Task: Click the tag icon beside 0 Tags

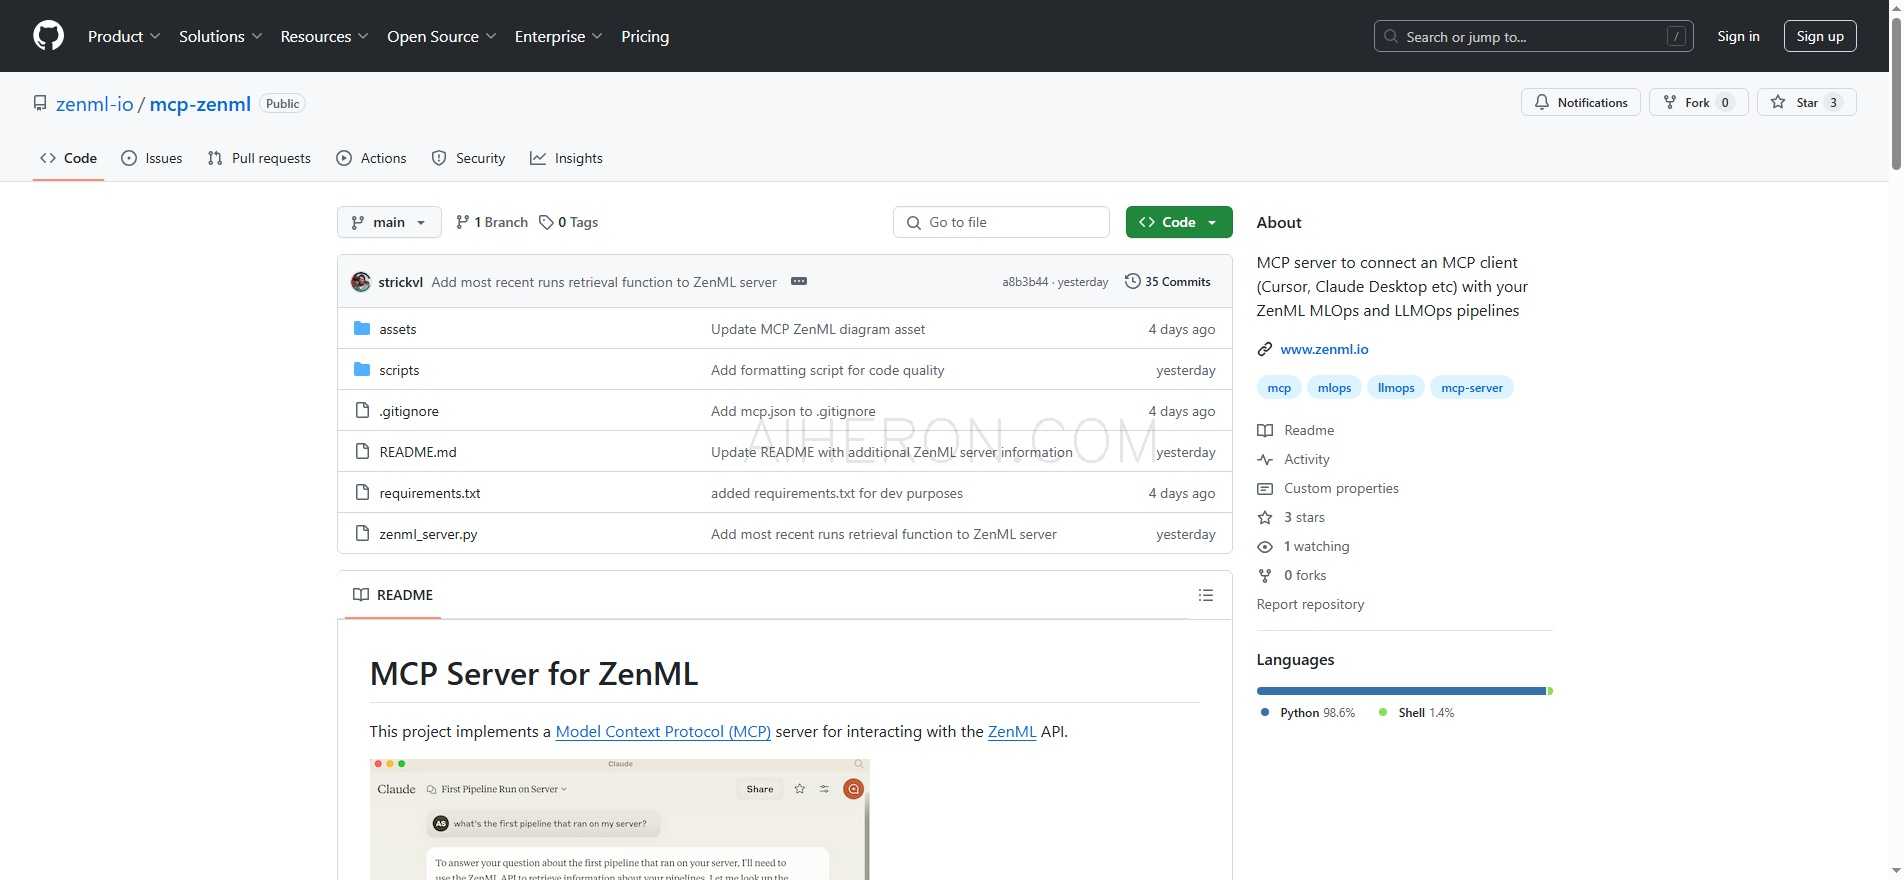Action: (x=546, y=222)
